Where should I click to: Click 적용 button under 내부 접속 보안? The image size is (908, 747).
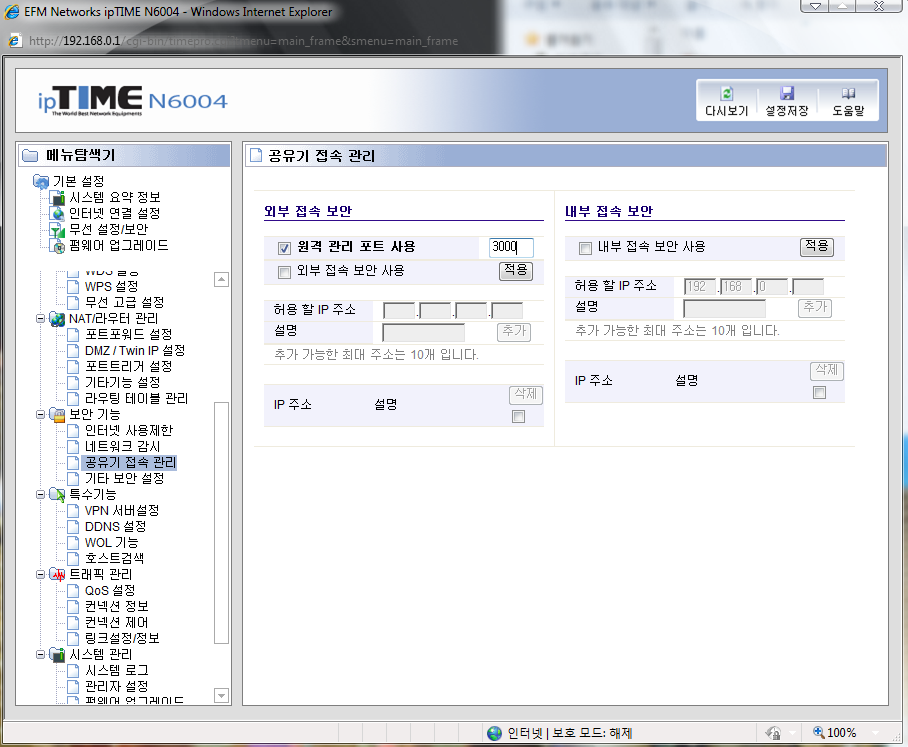click(817, 247)
